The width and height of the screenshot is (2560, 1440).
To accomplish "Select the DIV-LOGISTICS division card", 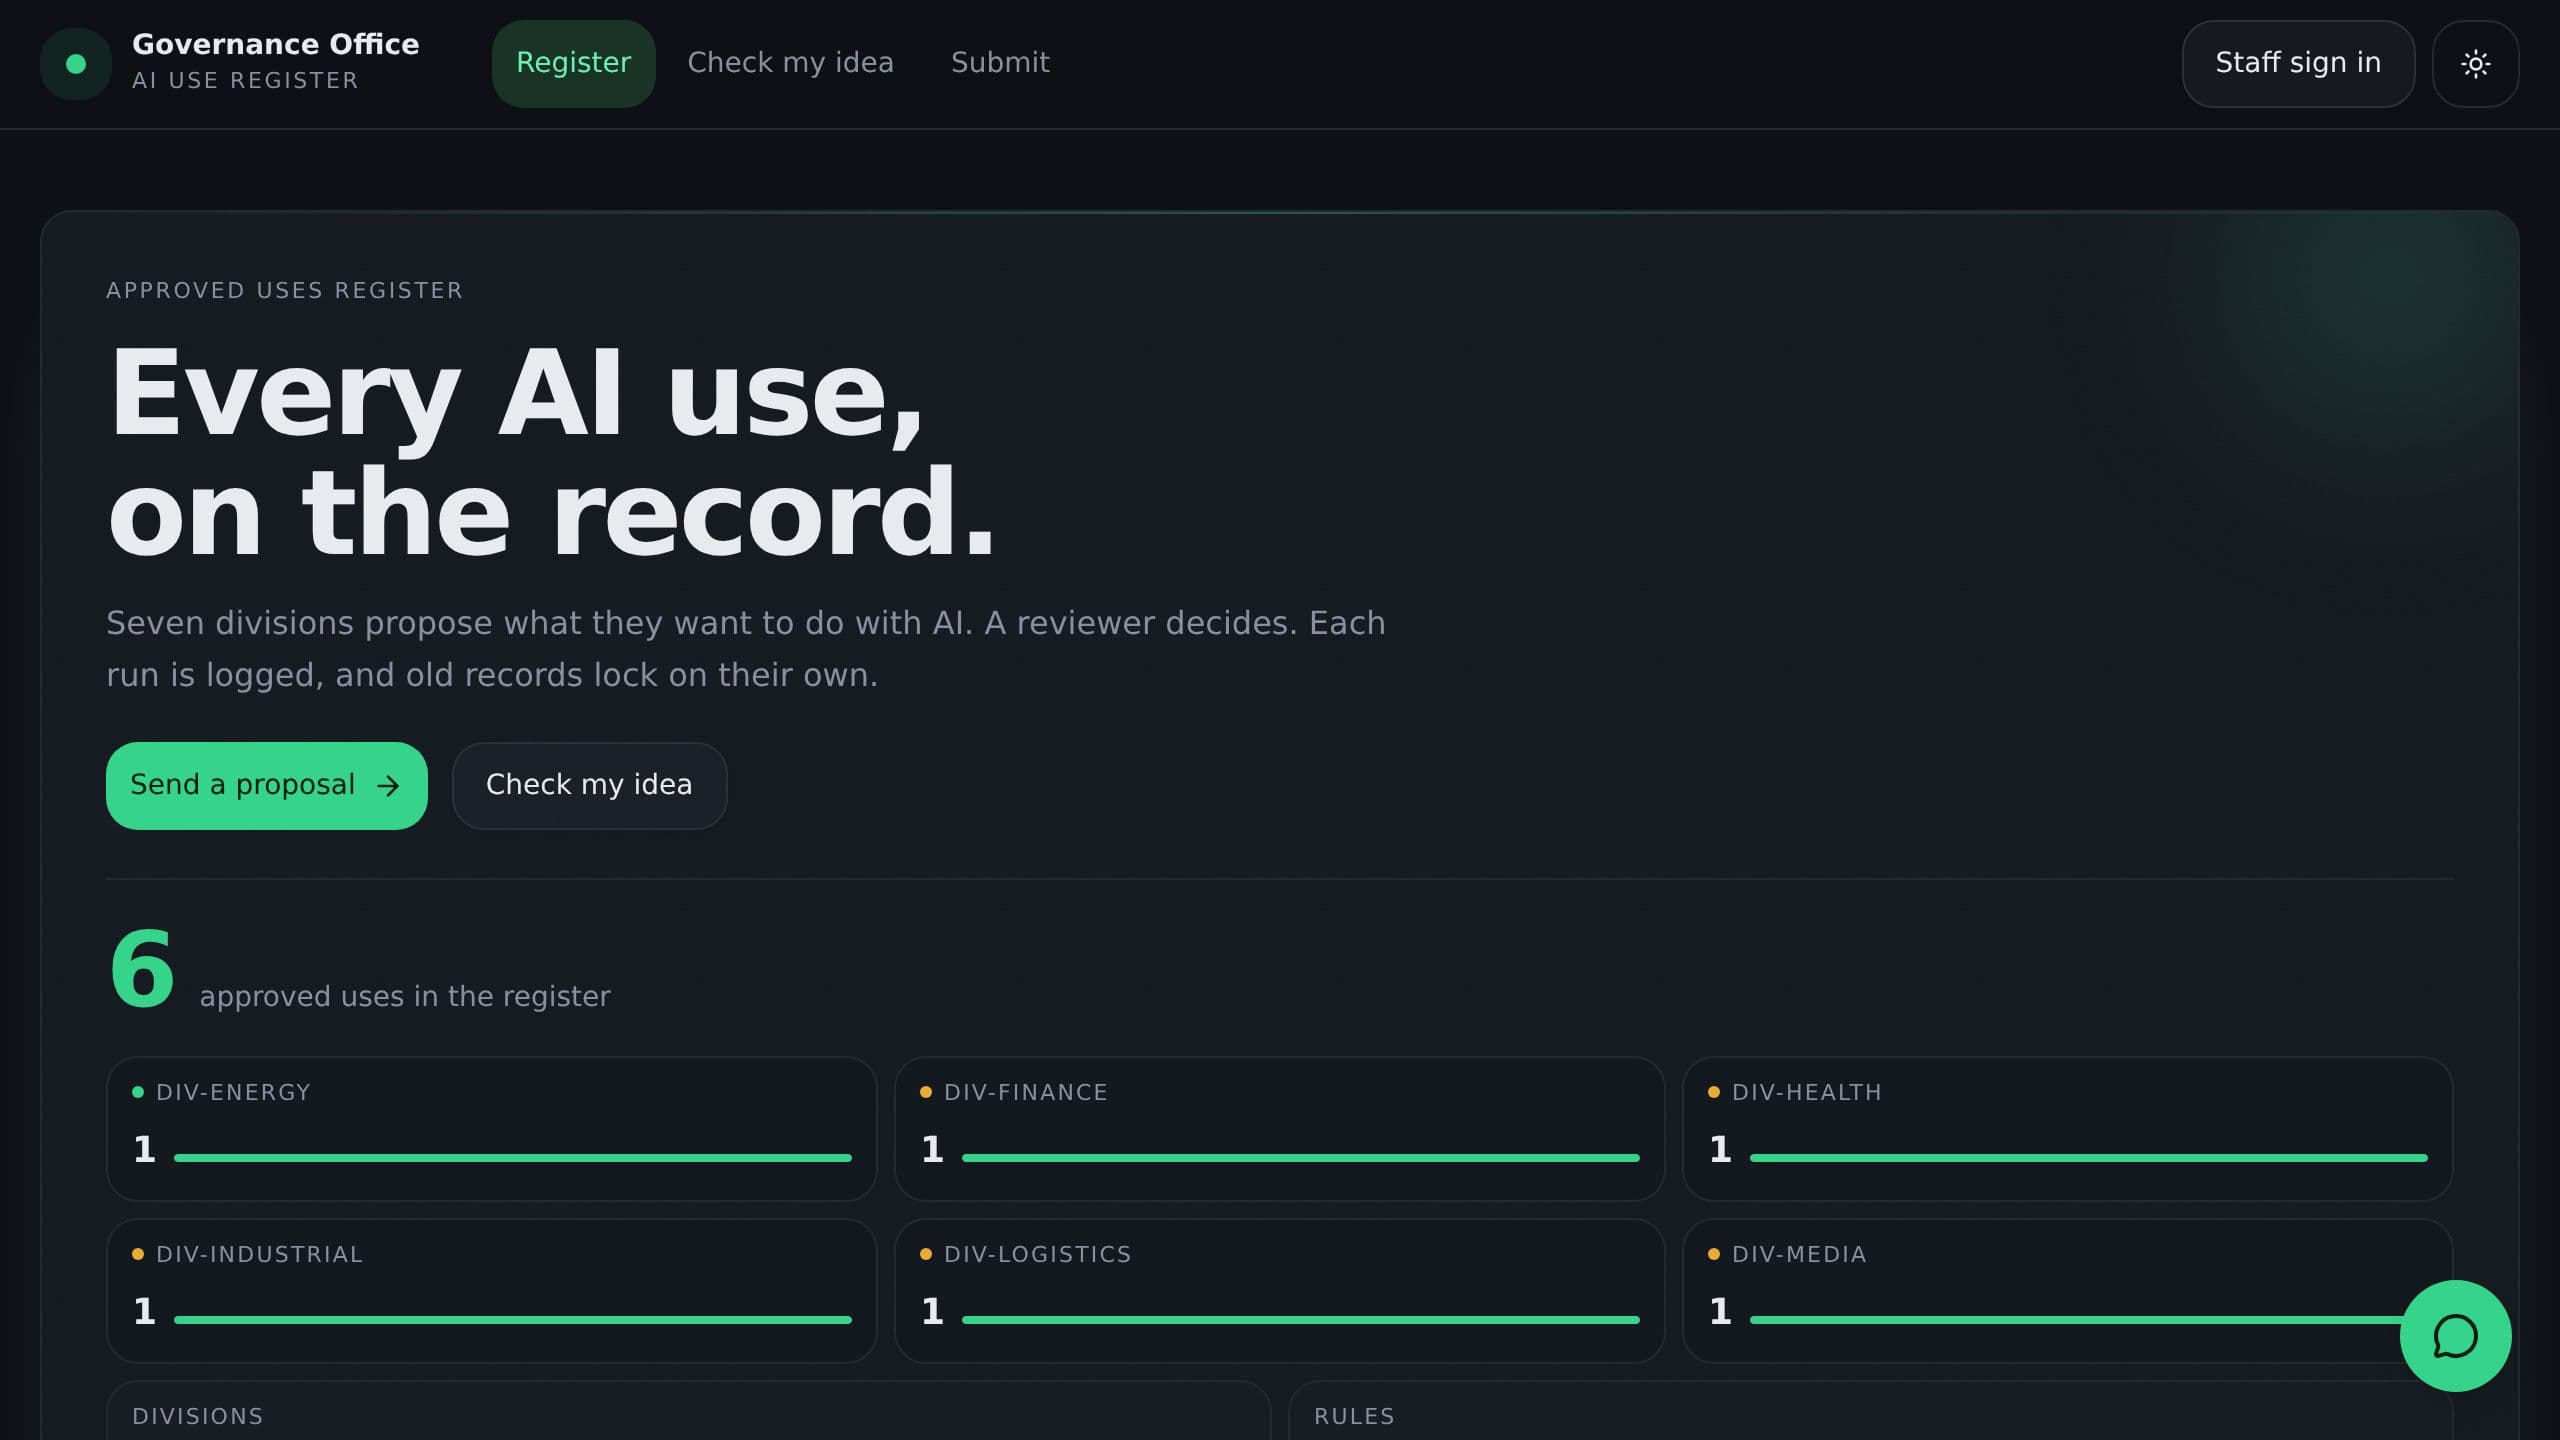I will (1279, 1291).
